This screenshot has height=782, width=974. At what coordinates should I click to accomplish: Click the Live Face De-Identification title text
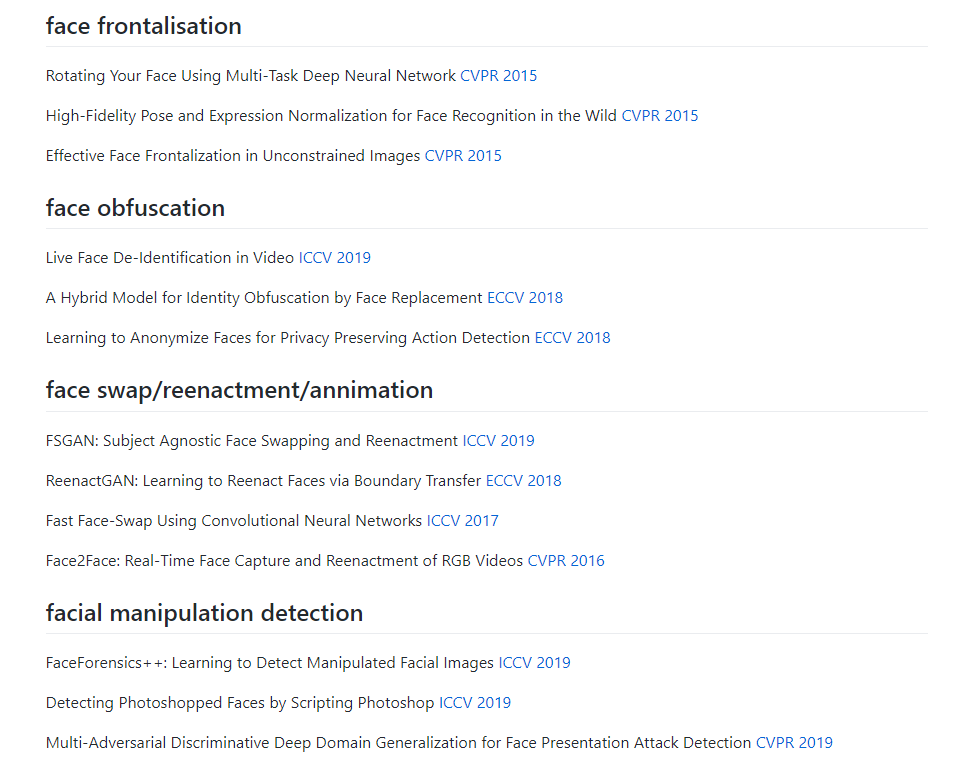pyautogui.click(x=170, y=258)
